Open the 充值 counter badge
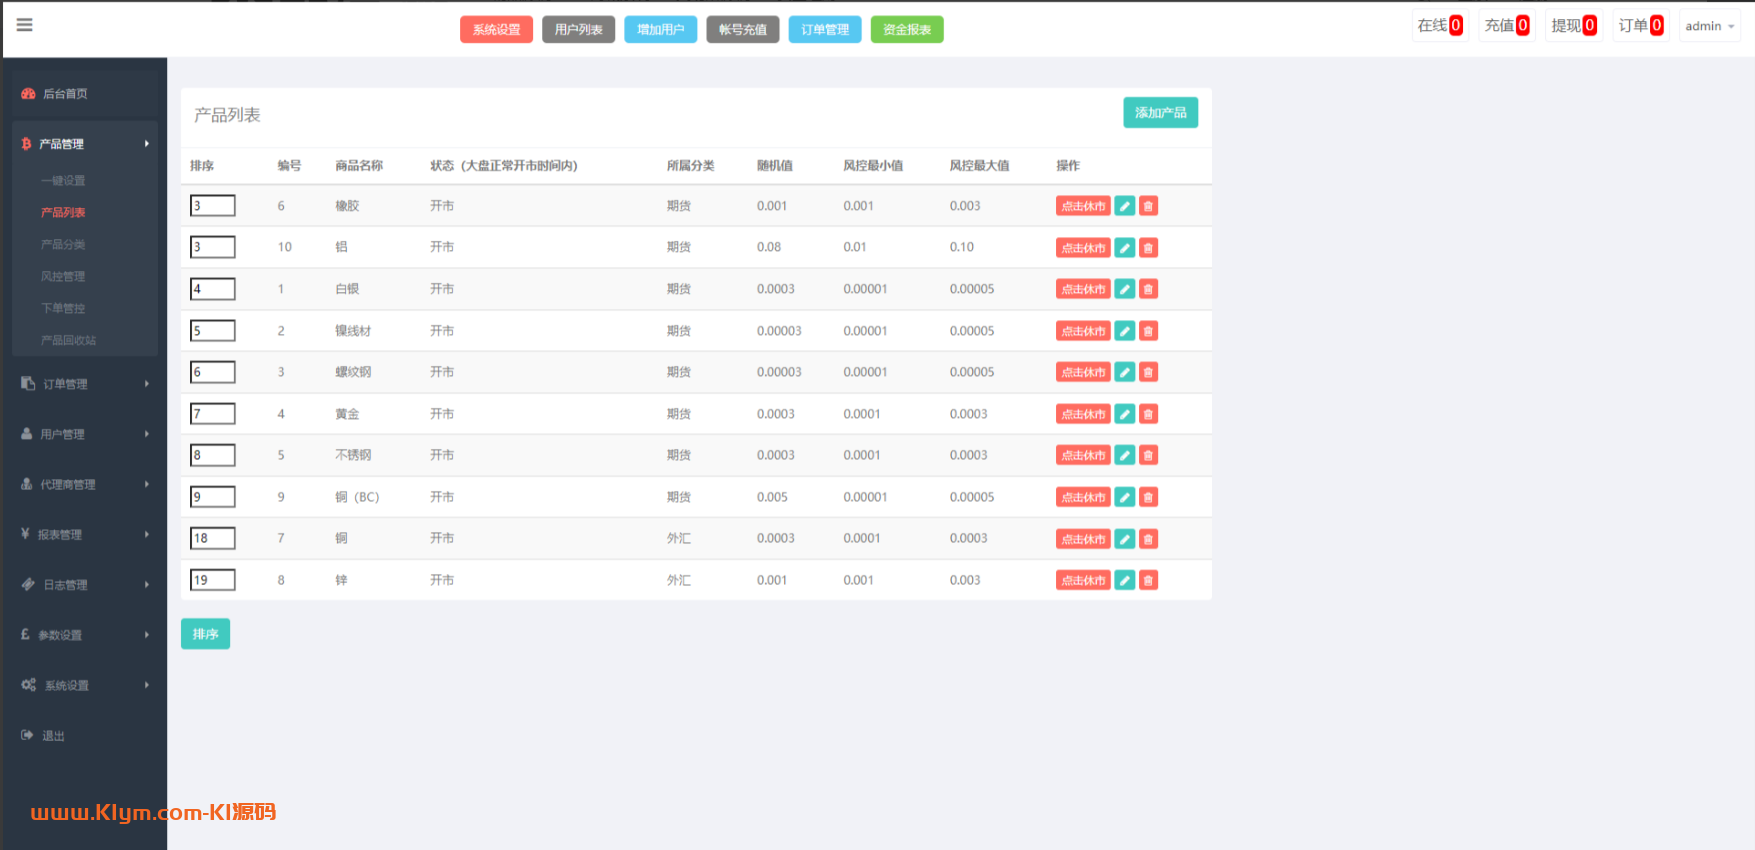 [1506, 26]
